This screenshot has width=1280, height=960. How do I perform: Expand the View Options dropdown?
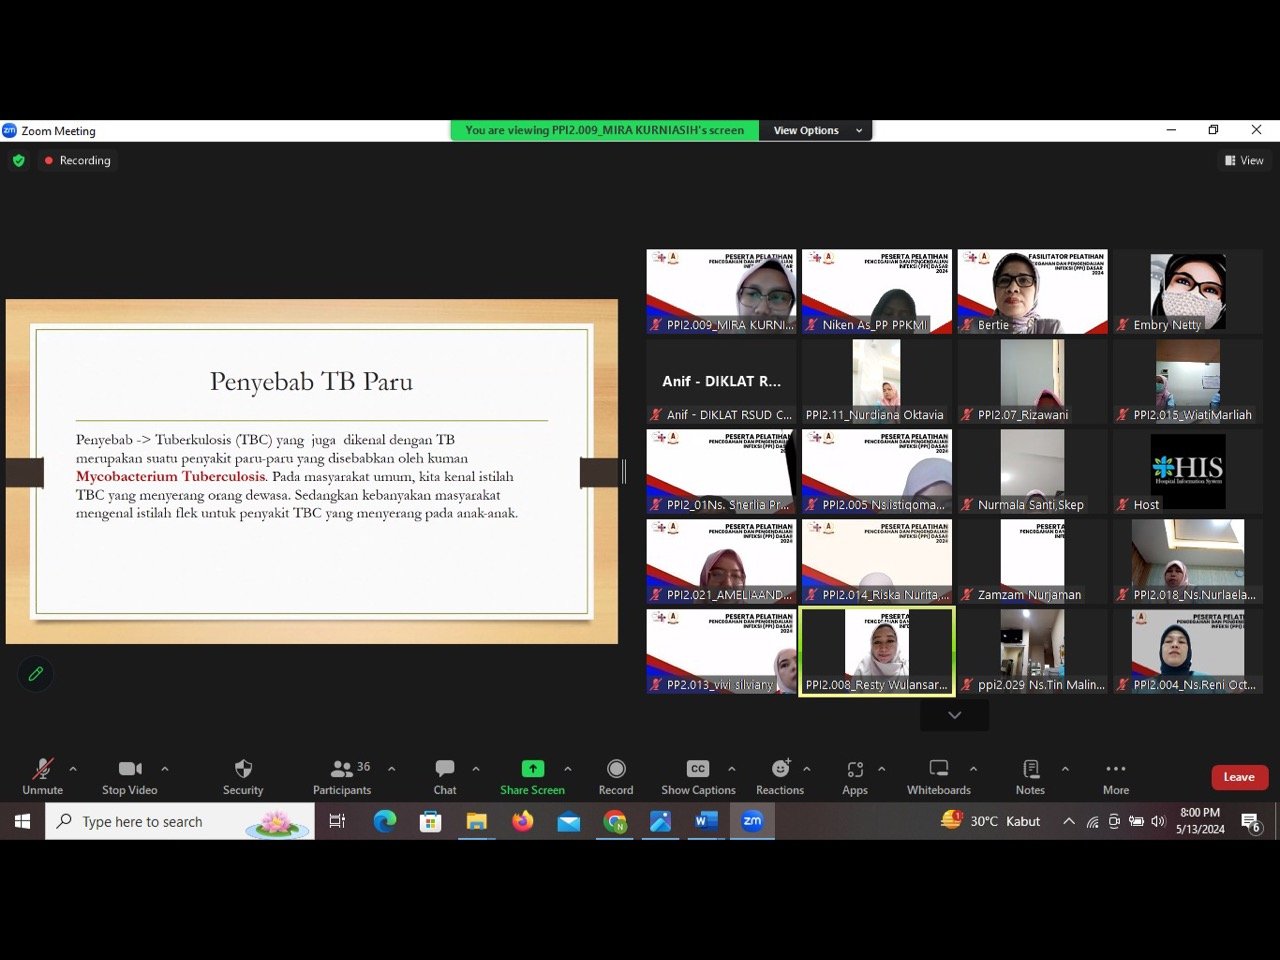(817, 130)
